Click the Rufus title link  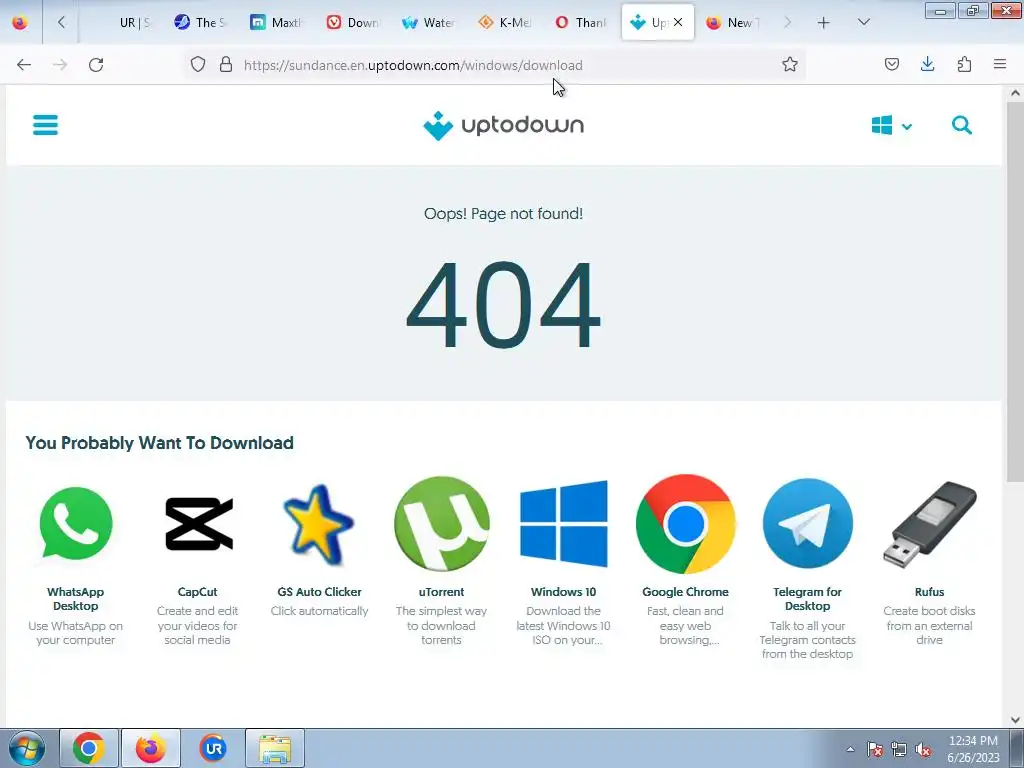pyautogui.click(x=930, y=592)
